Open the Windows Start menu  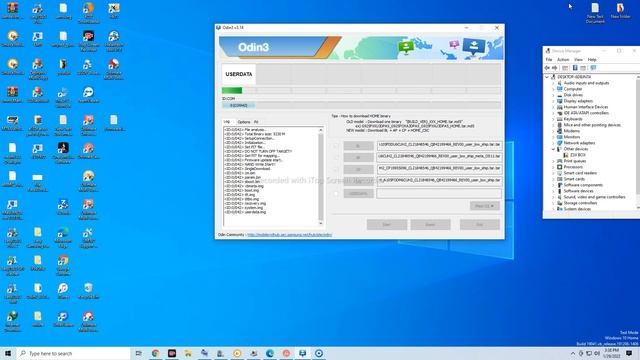click(8, 353)
